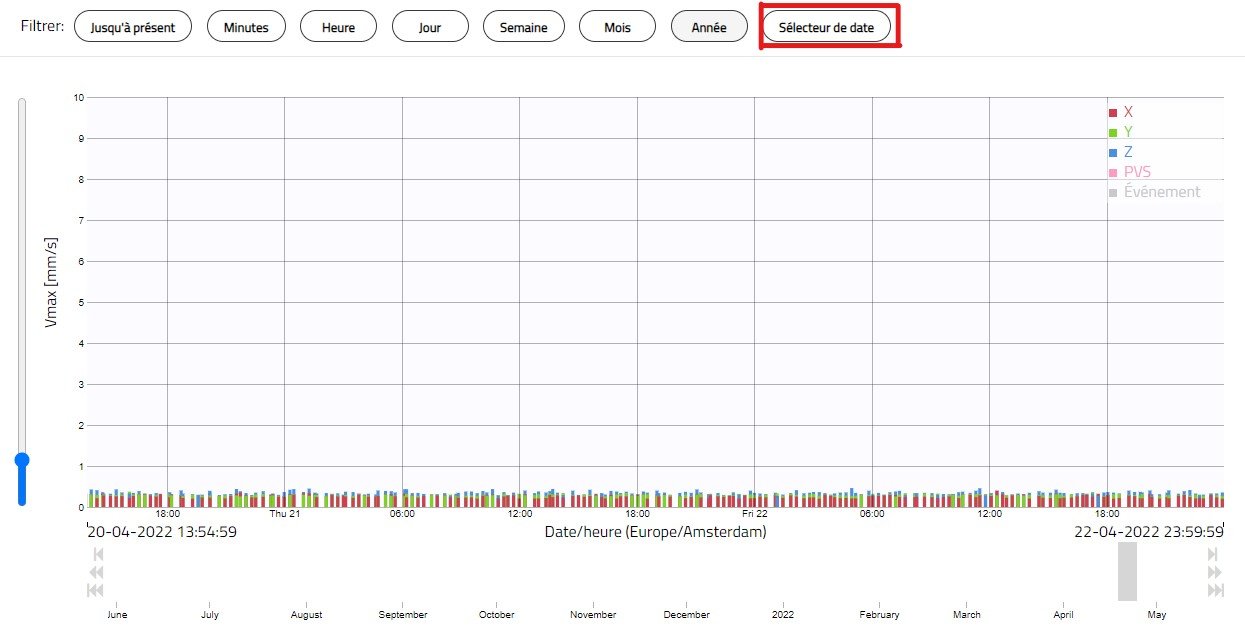The image size is (1245, 628).
Task: Switch the filter to Heure
Action: point(338,27)
